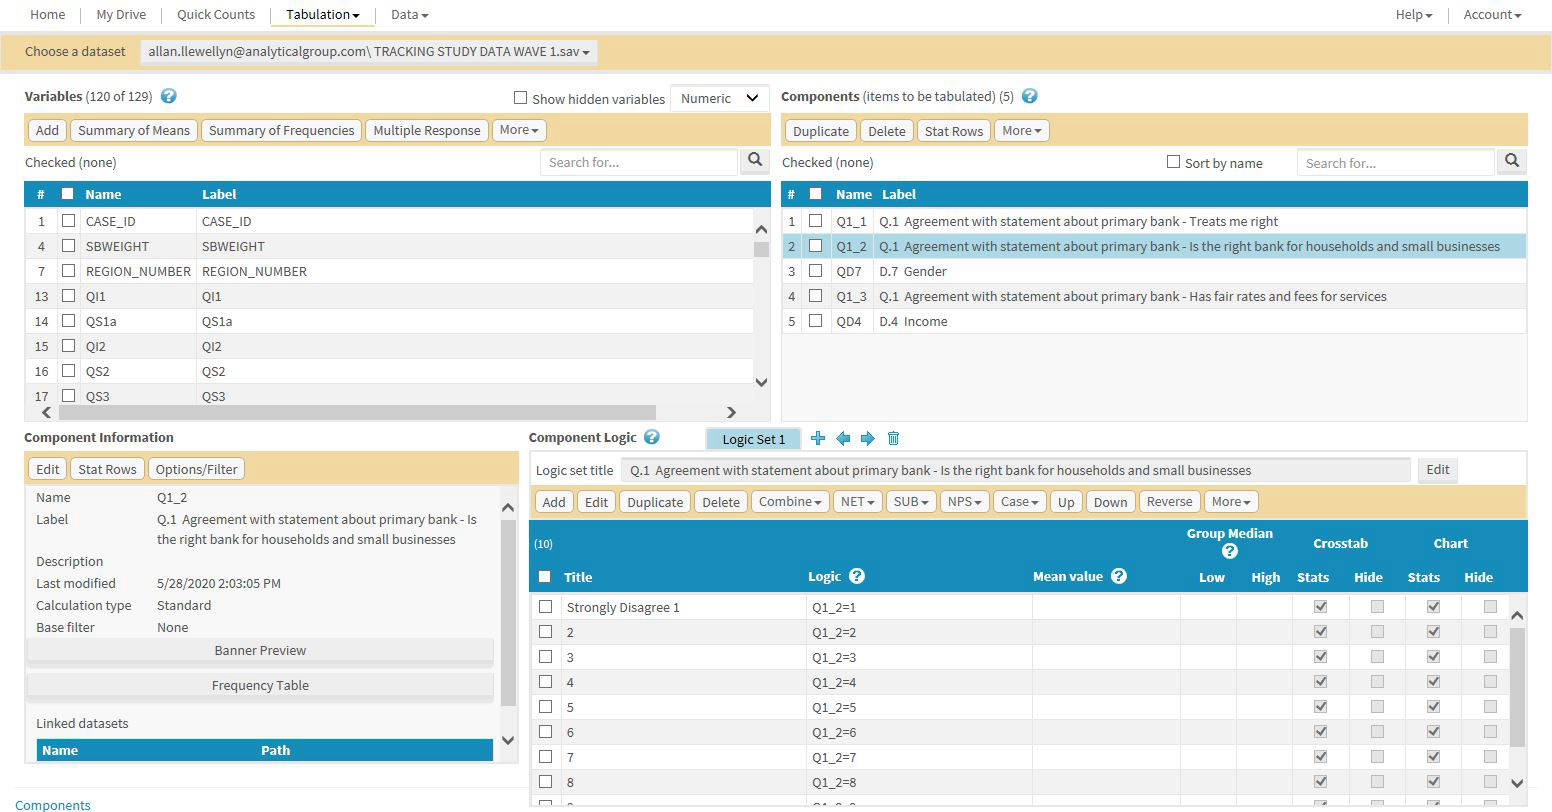Click the logic table vertical scrollbar
This screenshot has height=812, width=1552.
(x=1516, y=686)
